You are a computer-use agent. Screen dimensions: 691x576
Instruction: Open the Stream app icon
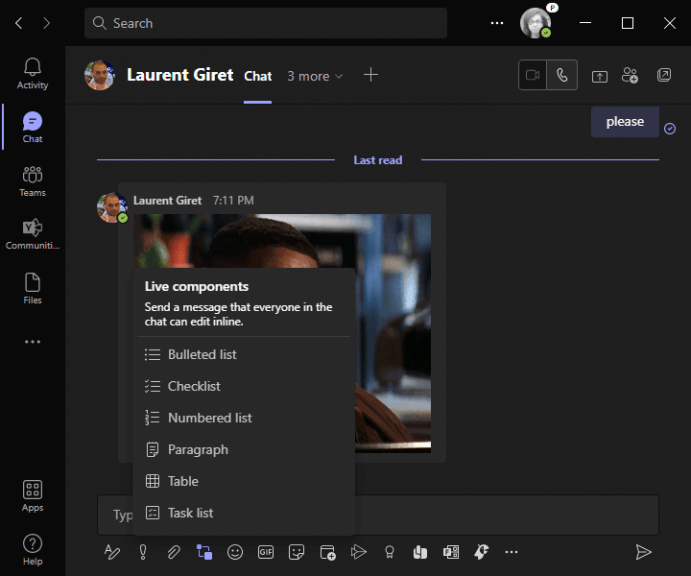click(358, 552)
